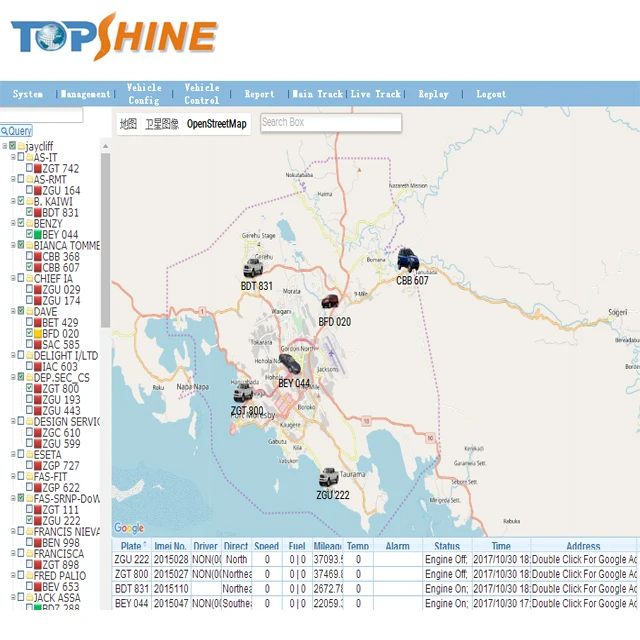Viewport: 640px width, 640px height.
Task: Click the BDT 831 vehicle marker on map
Action: [x=253, y=268]
